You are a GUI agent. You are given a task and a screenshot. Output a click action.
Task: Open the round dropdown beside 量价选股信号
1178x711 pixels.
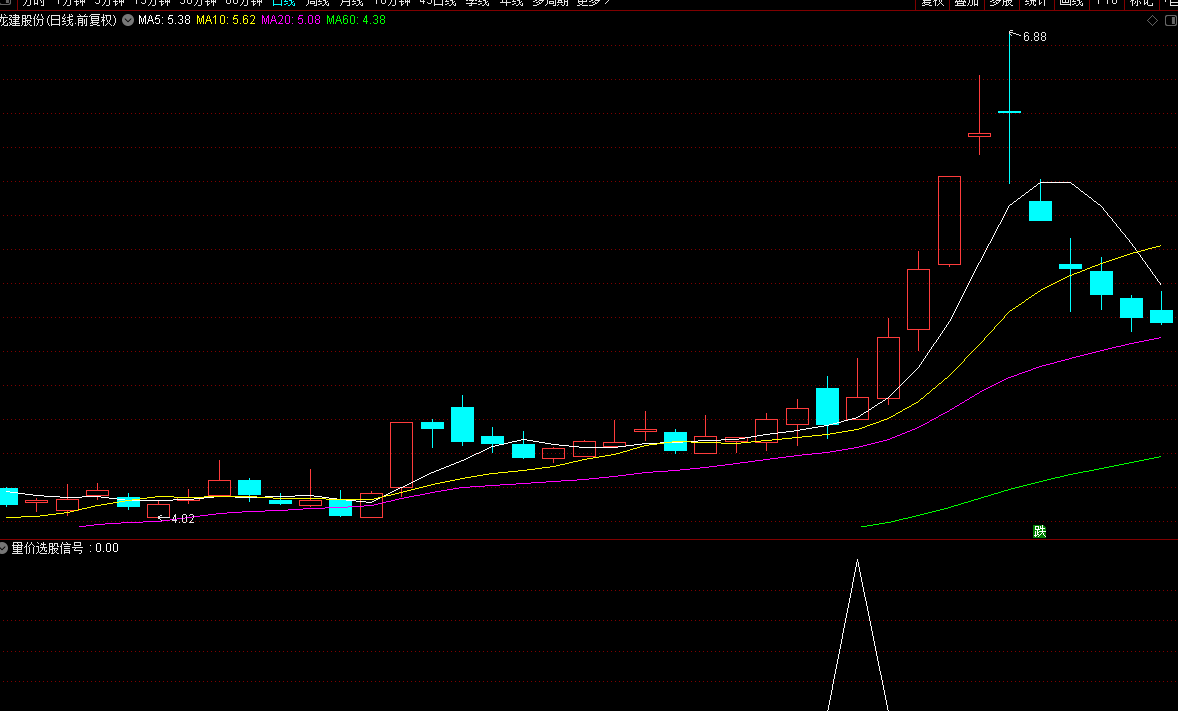[x=3, y=549]
